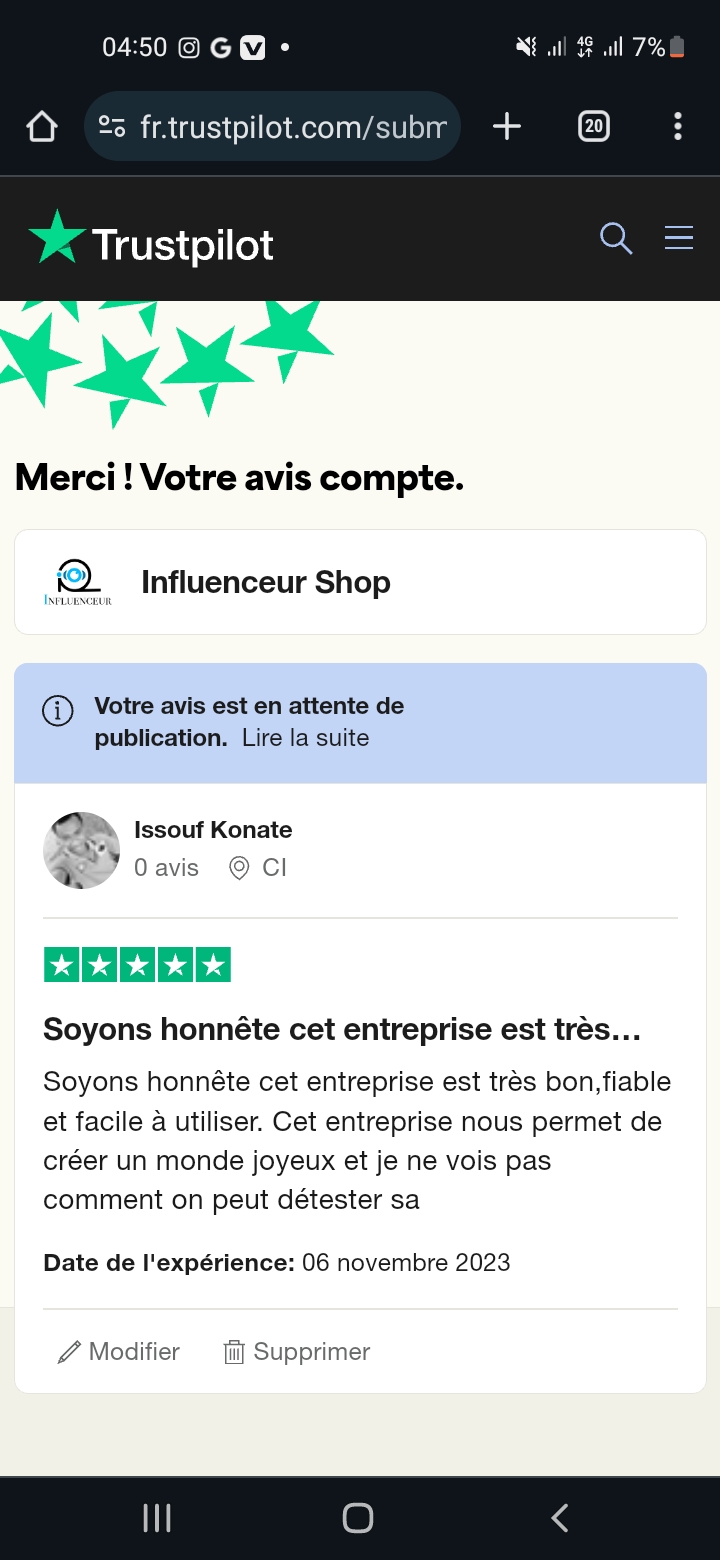Expand the Trustpilot hamburger menu

tap(679, 238)
